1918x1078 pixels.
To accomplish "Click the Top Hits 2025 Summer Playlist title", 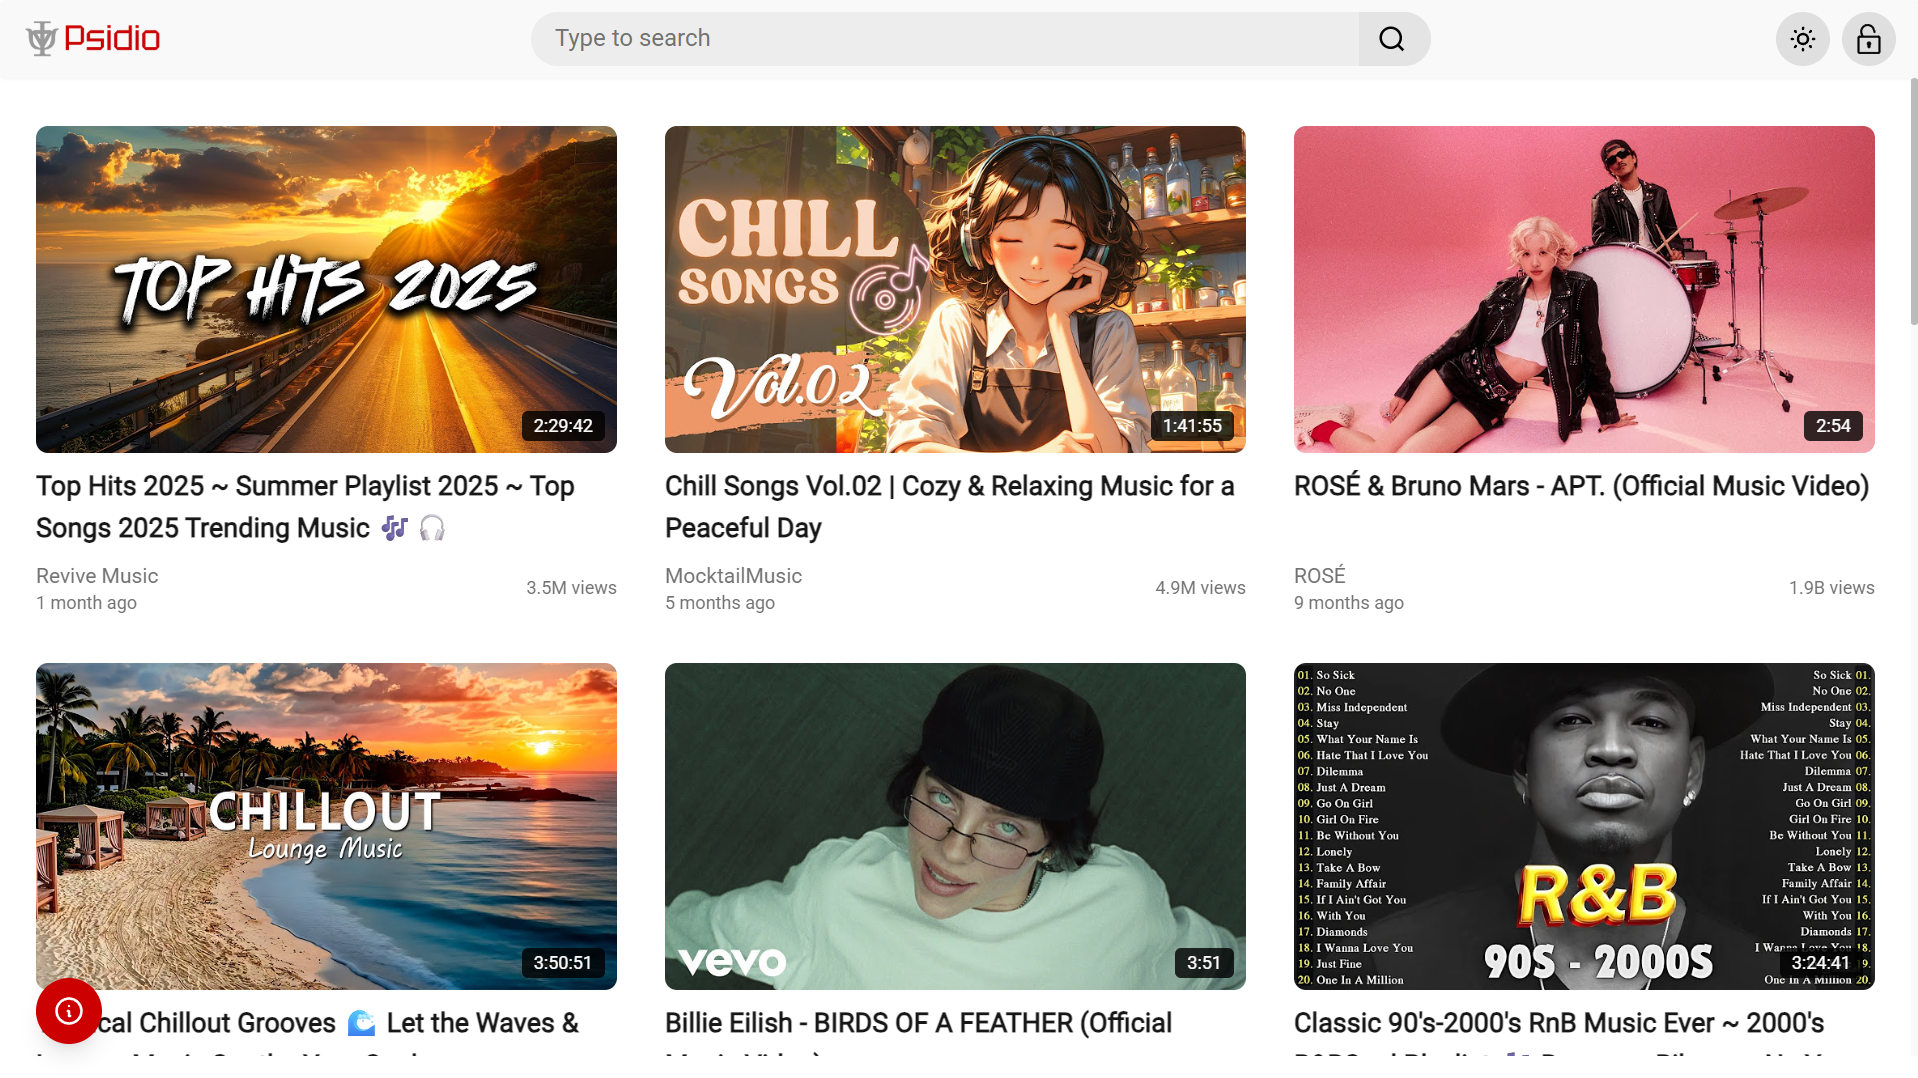I will 305,506.
